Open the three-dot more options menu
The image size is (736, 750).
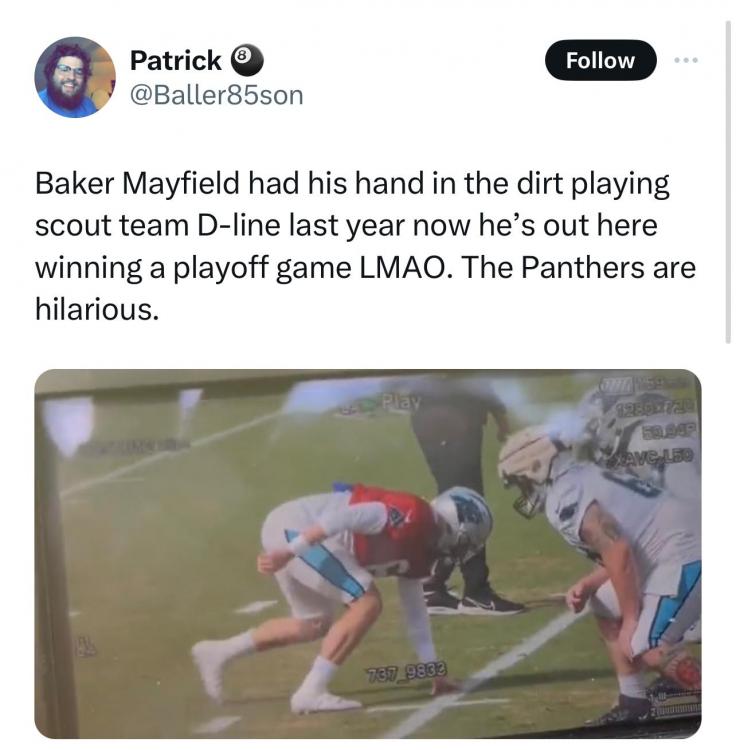pyautogui.click(x=684, y=60)
